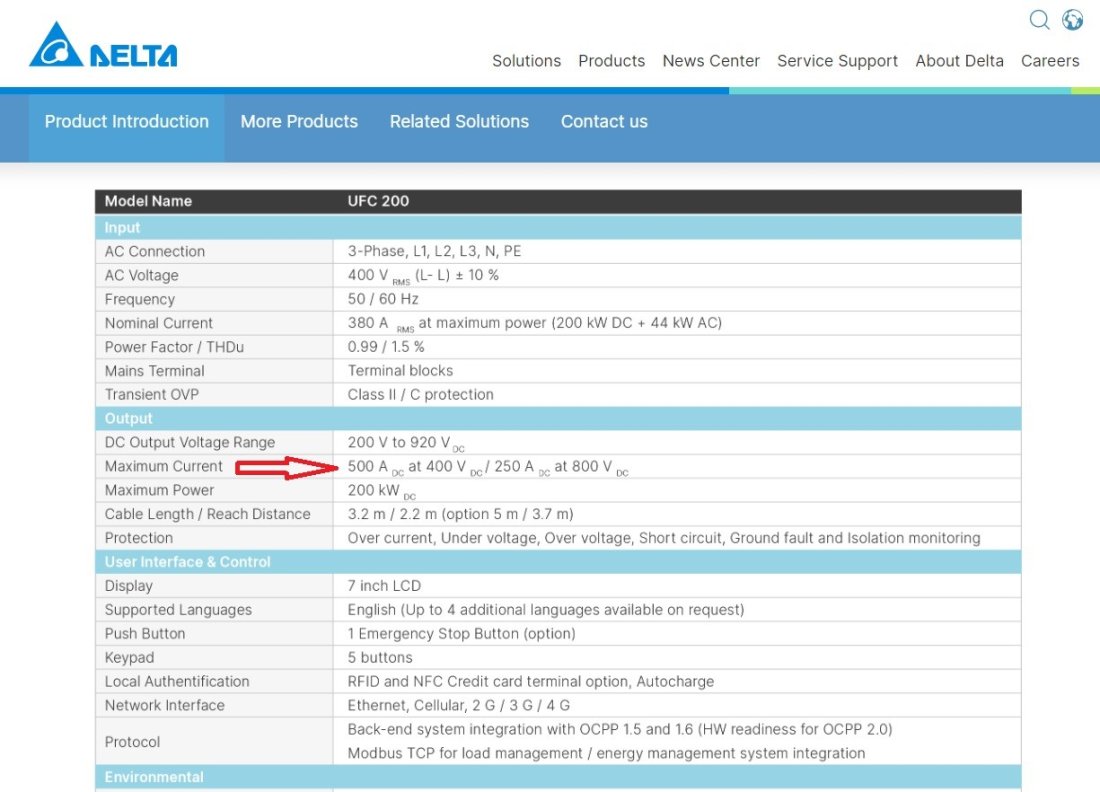The width and height of the screenshot is (1100, 792).
Task: Click the search magnifier icon
Action: click(1040, 20)
